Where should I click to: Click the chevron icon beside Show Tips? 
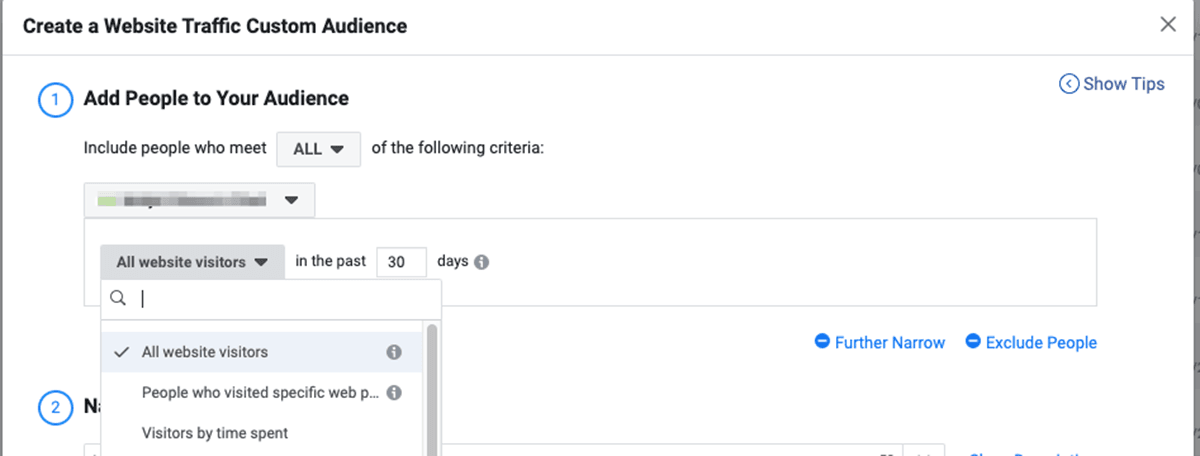pyautogui.click(x=1069, y=84)
